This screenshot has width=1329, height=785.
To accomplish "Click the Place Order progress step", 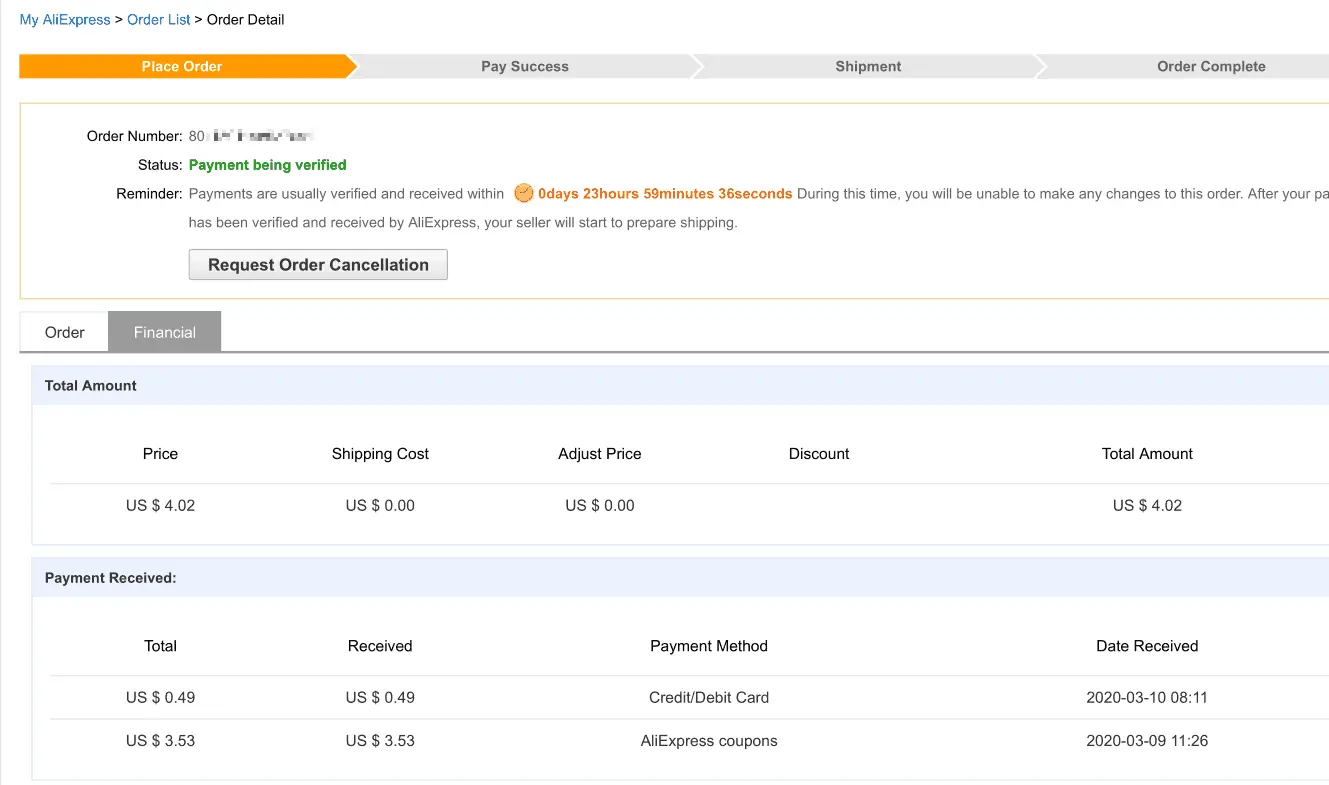I will click(x=182, y=66).
